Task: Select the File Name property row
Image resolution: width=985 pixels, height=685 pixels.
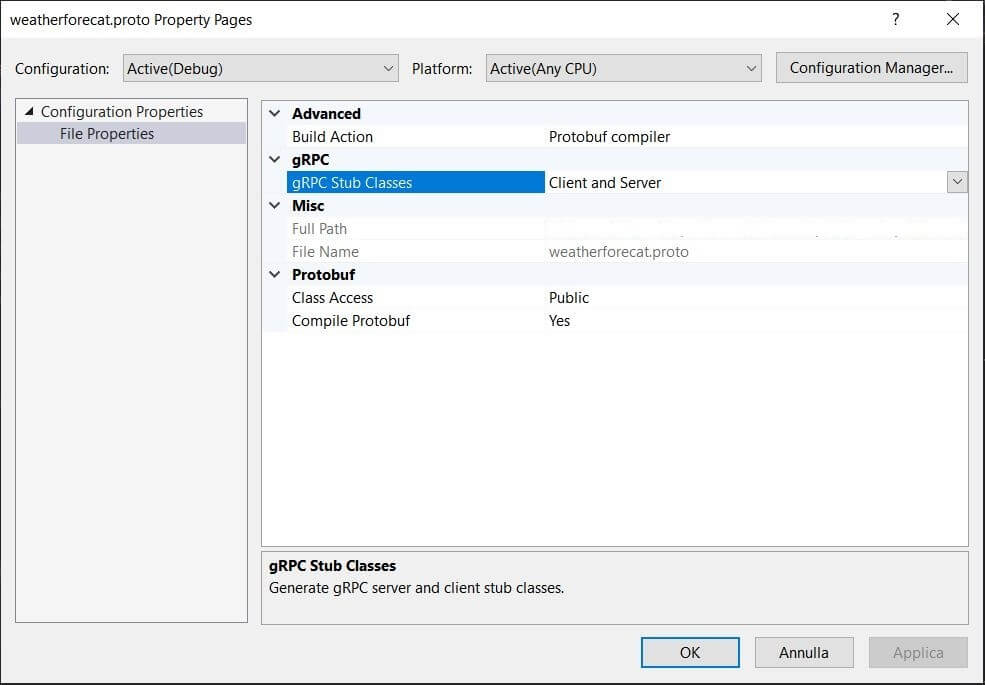Action: tap(325, 252)
